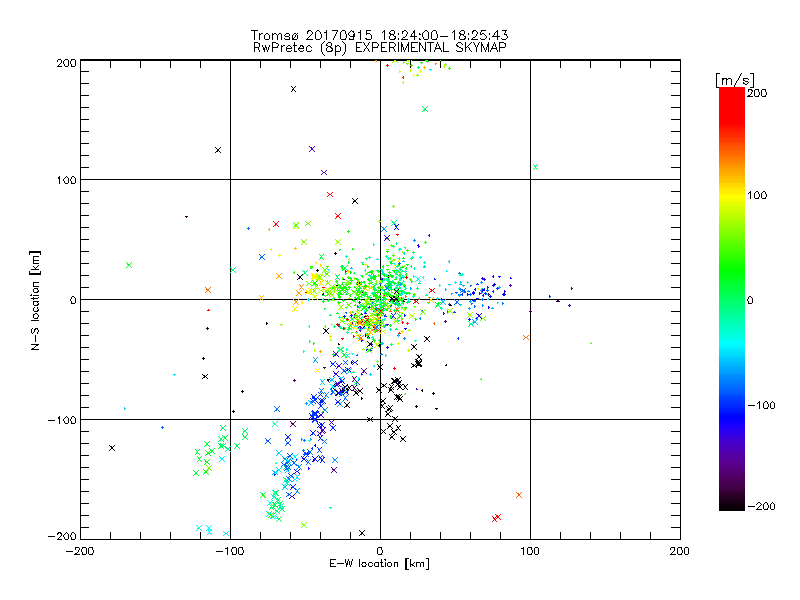Click E-W axis tick label -100
This screenshot has width=800, height=600.
pos(230,551)
